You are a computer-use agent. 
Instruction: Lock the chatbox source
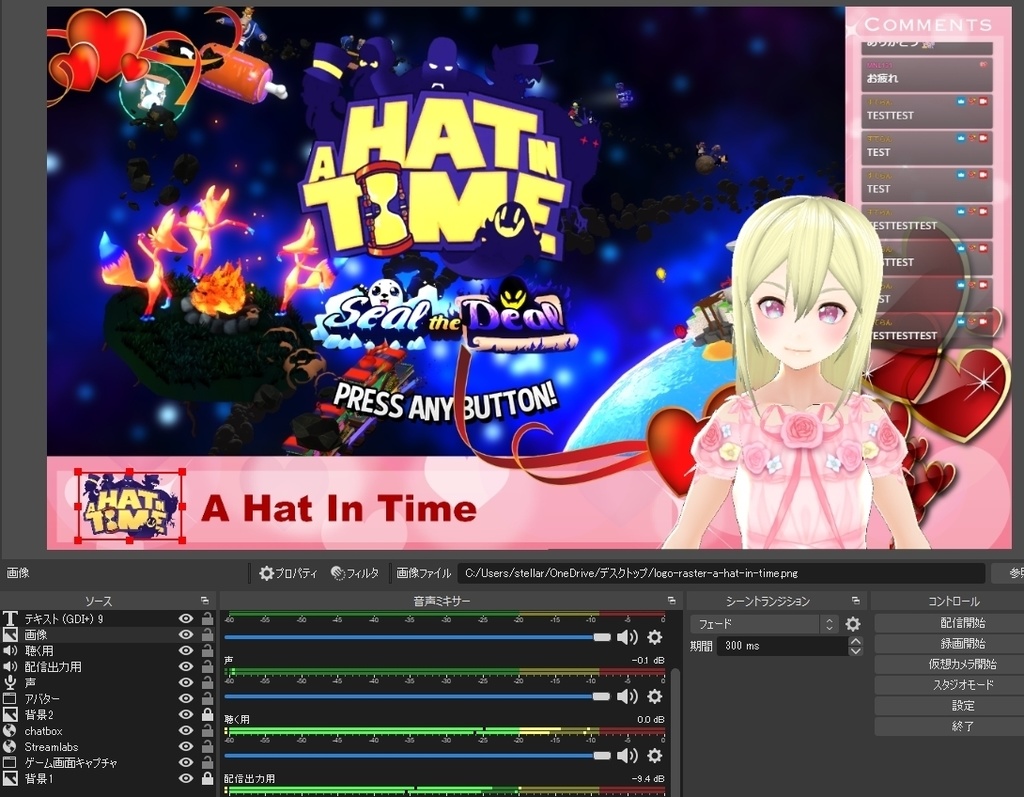(207, 730)
